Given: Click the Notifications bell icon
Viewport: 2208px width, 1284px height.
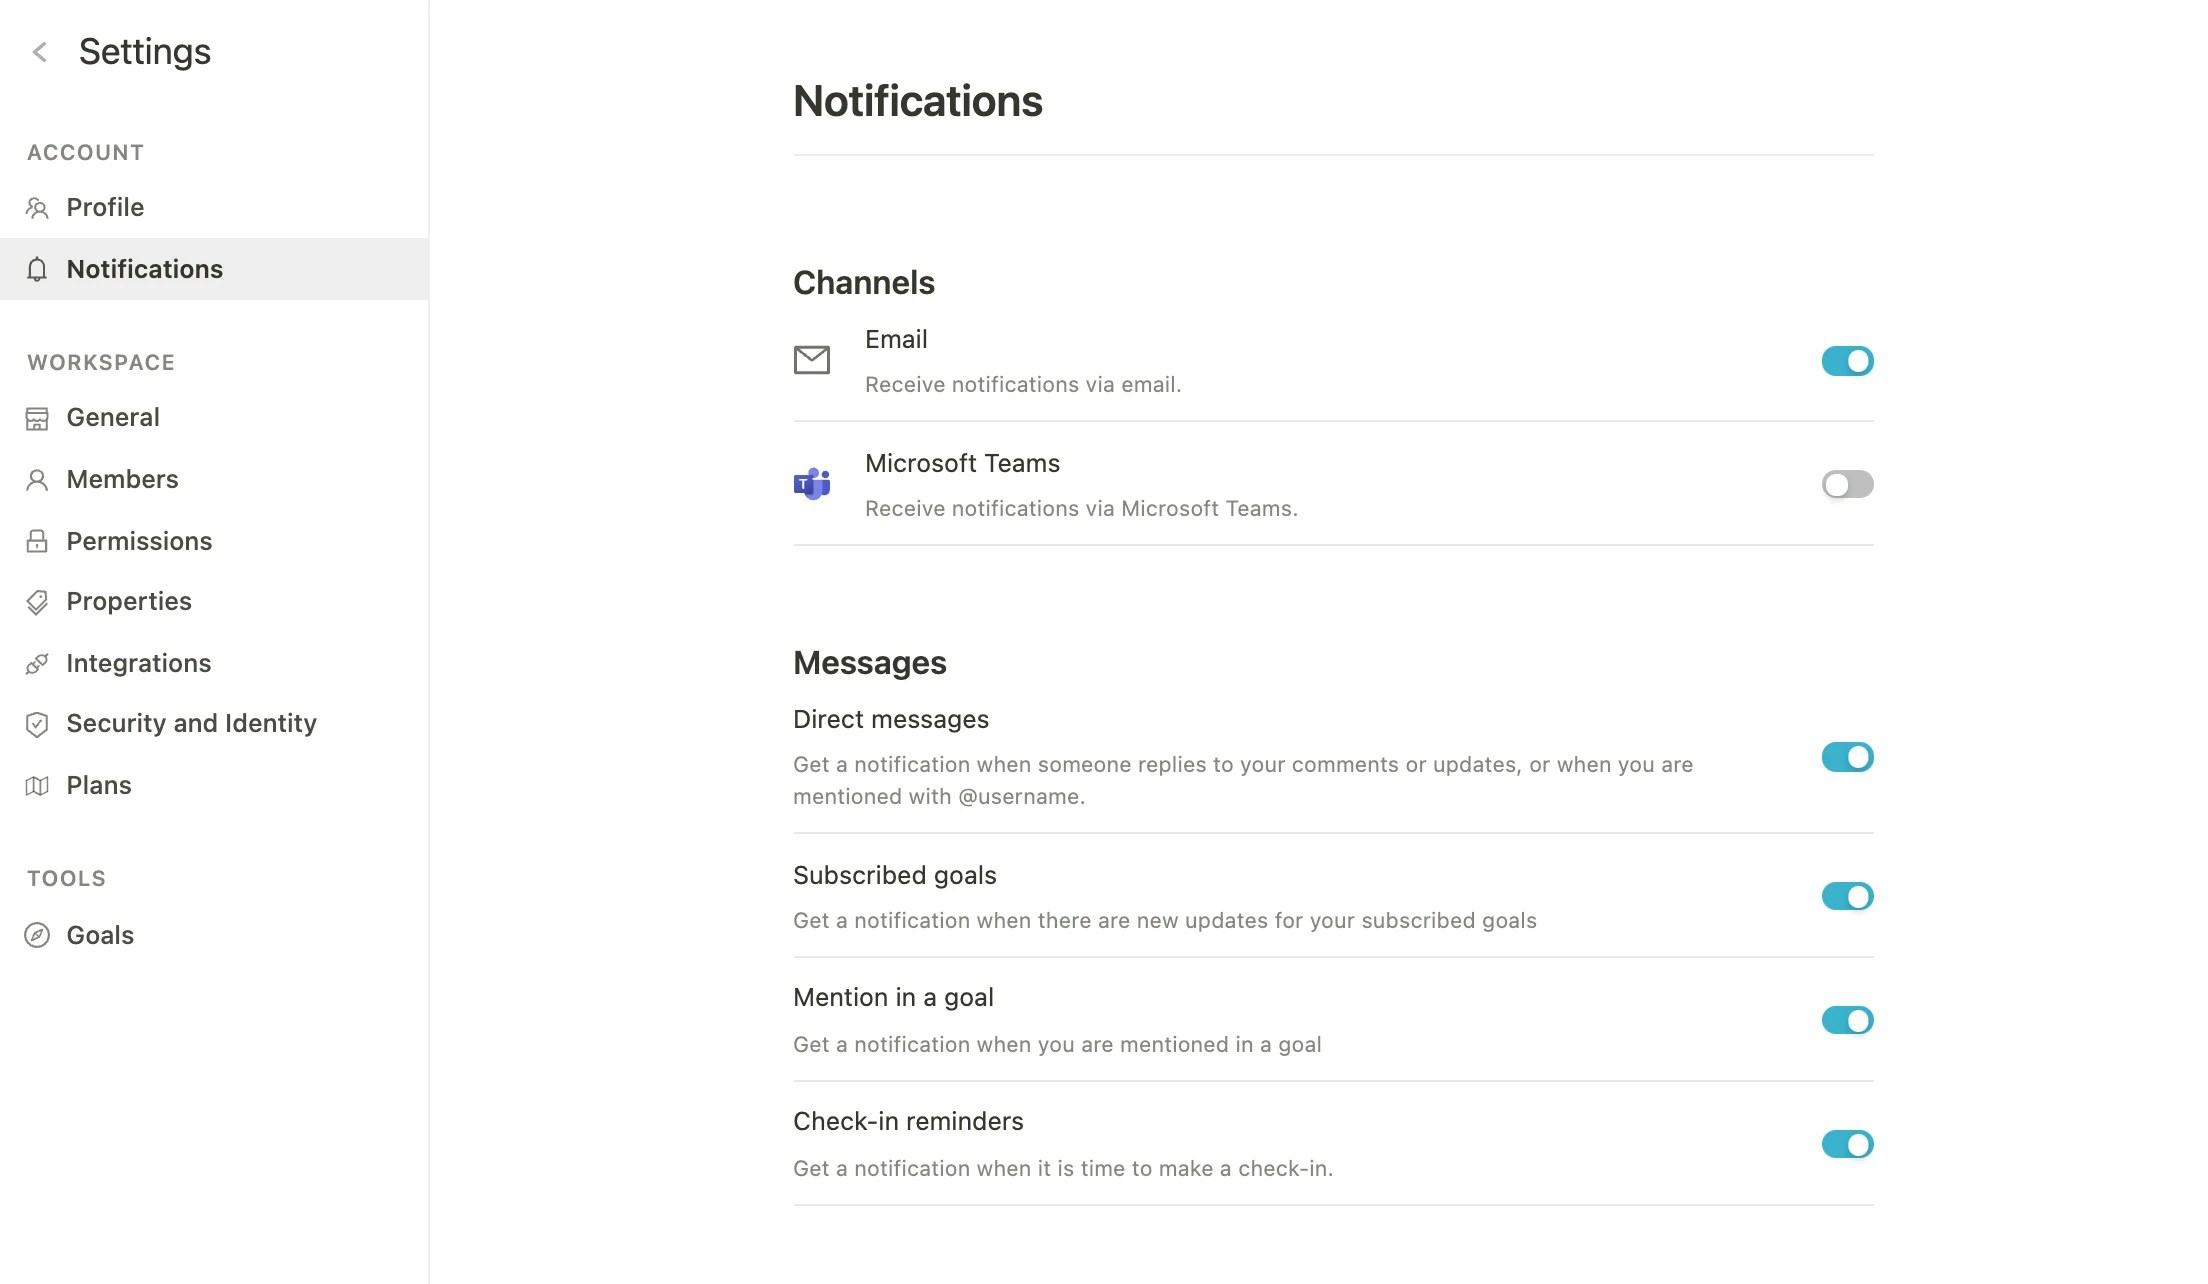Looking at the screenshot, I should click(37, 270).
